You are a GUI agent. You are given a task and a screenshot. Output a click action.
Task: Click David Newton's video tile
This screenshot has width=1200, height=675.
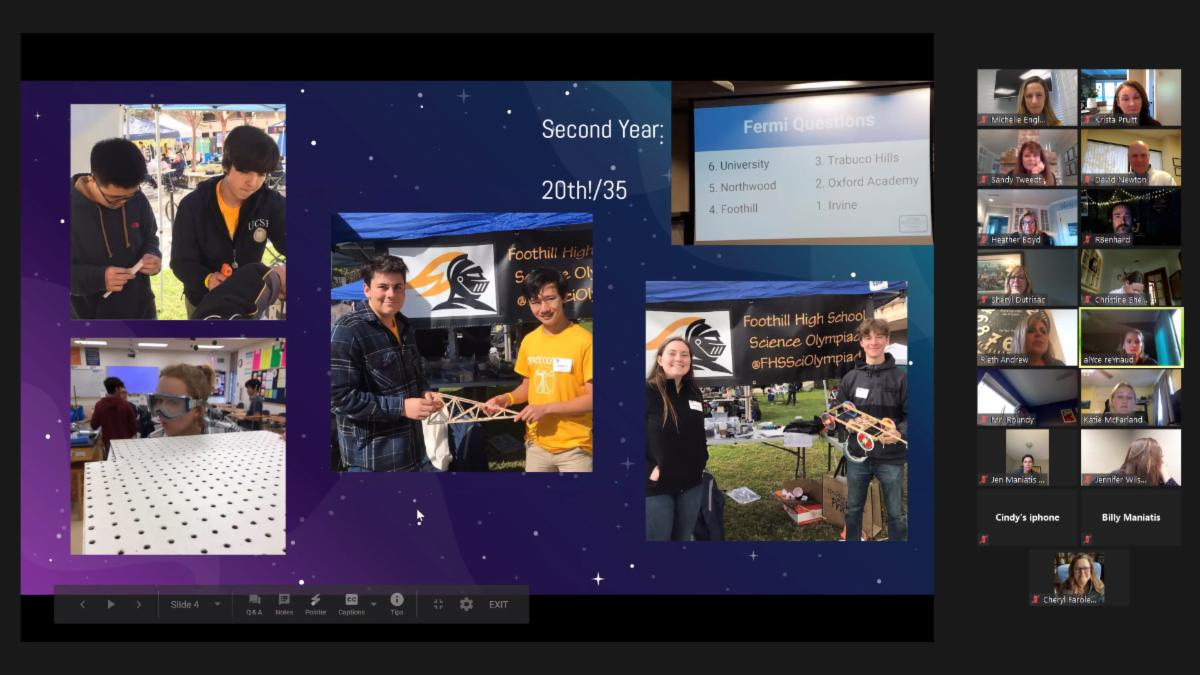[x=1131, y=157]
